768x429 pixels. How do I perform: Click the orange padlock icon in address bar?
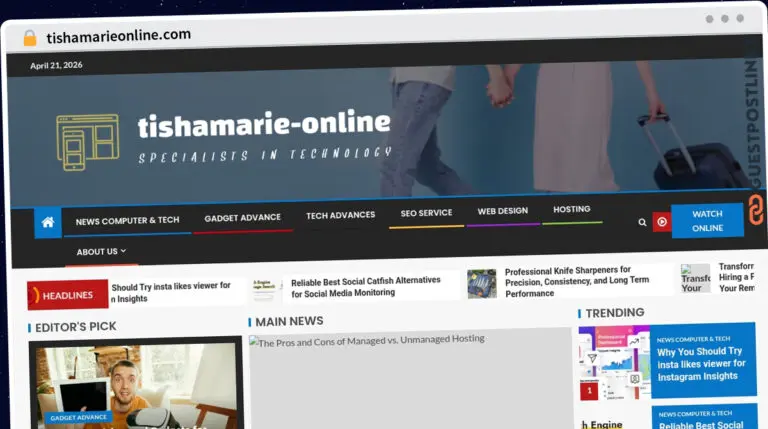(x=30, y=38)
